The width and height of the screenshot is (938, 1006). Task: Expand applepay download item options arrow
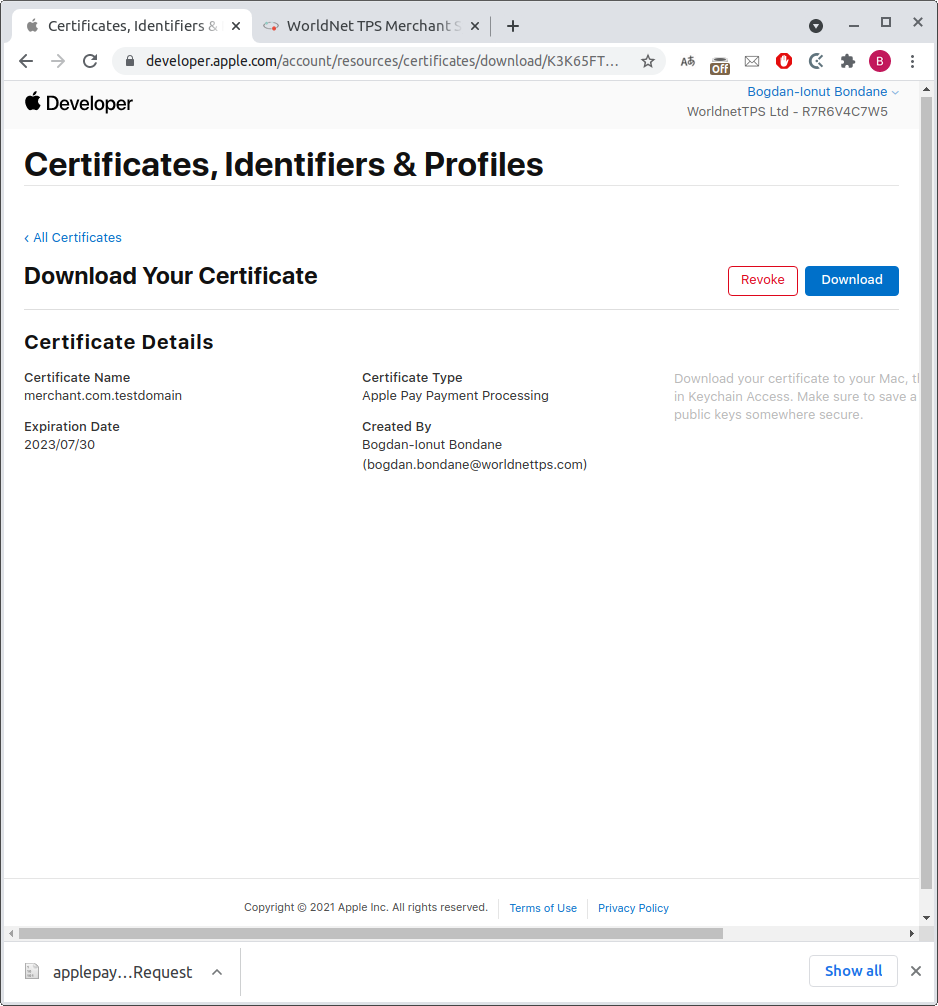pos(217,972)
